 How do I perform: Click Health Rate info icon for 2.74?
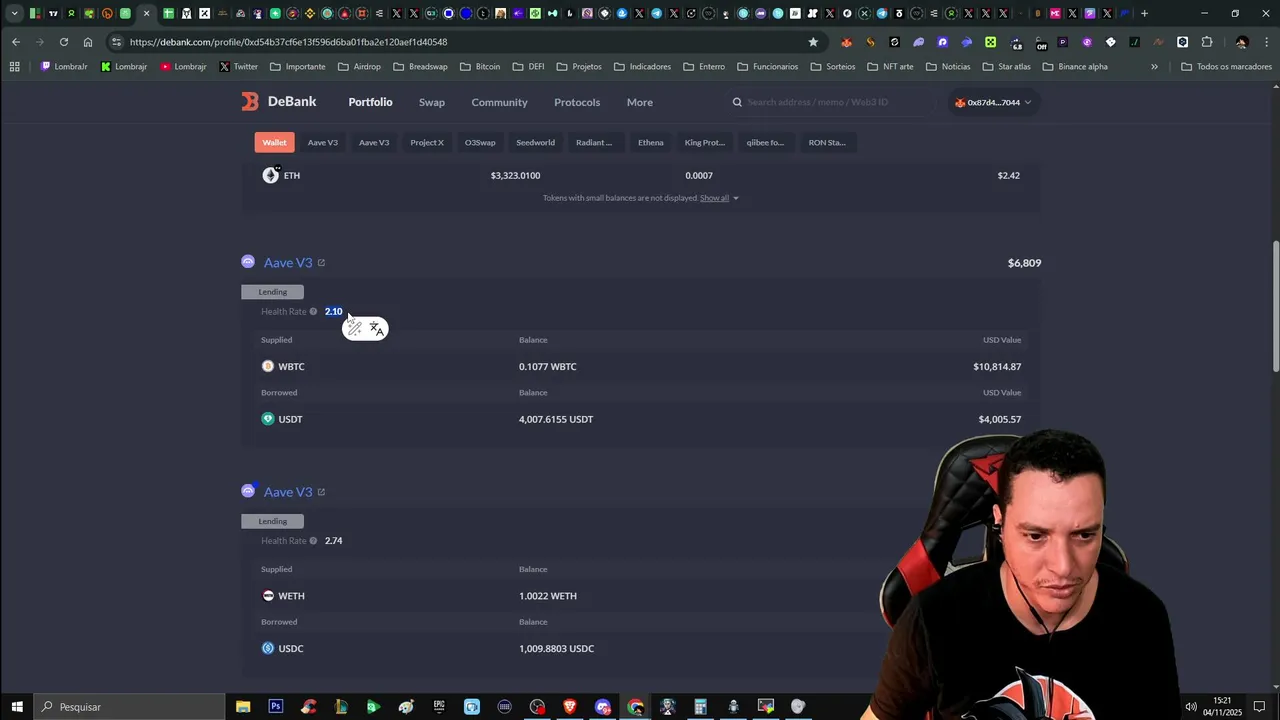point(313,541)
